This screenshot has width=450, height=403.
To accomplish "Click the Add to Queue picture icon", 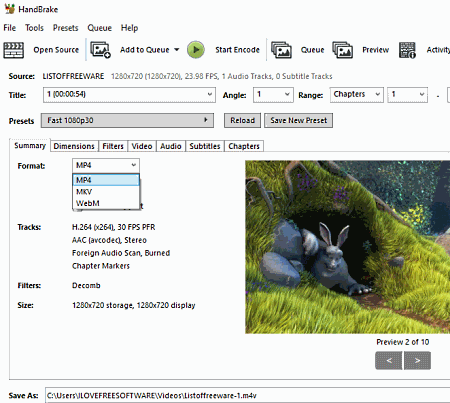I will tap(100, 50).
